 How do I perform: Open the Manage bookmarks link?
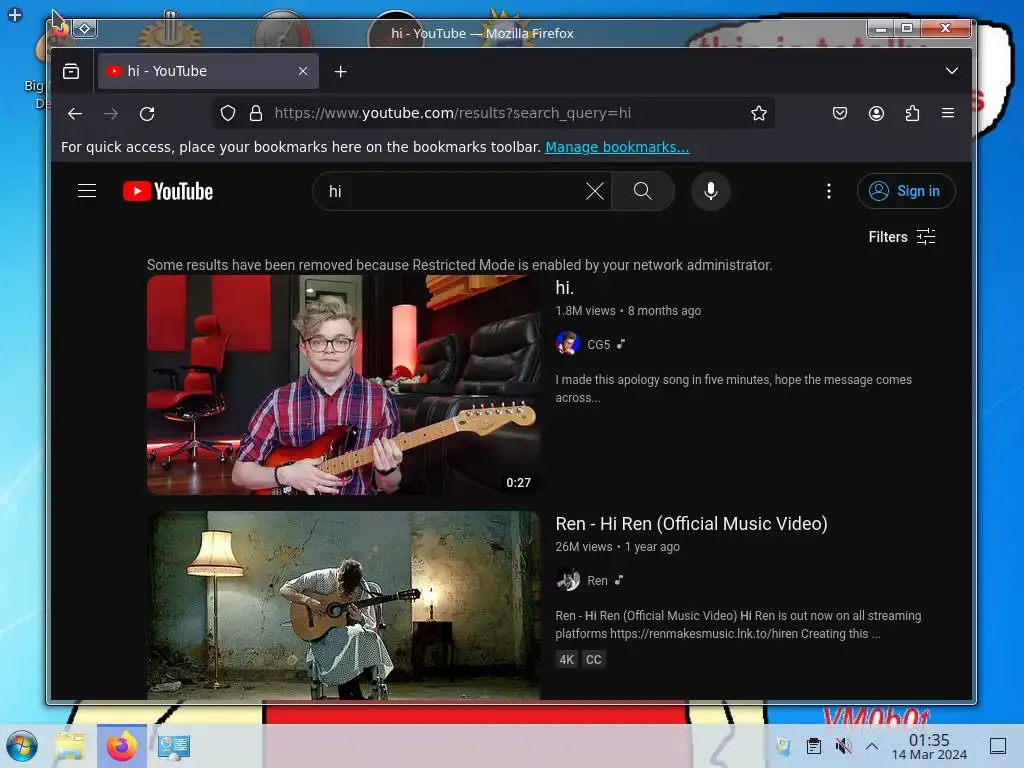617,147
